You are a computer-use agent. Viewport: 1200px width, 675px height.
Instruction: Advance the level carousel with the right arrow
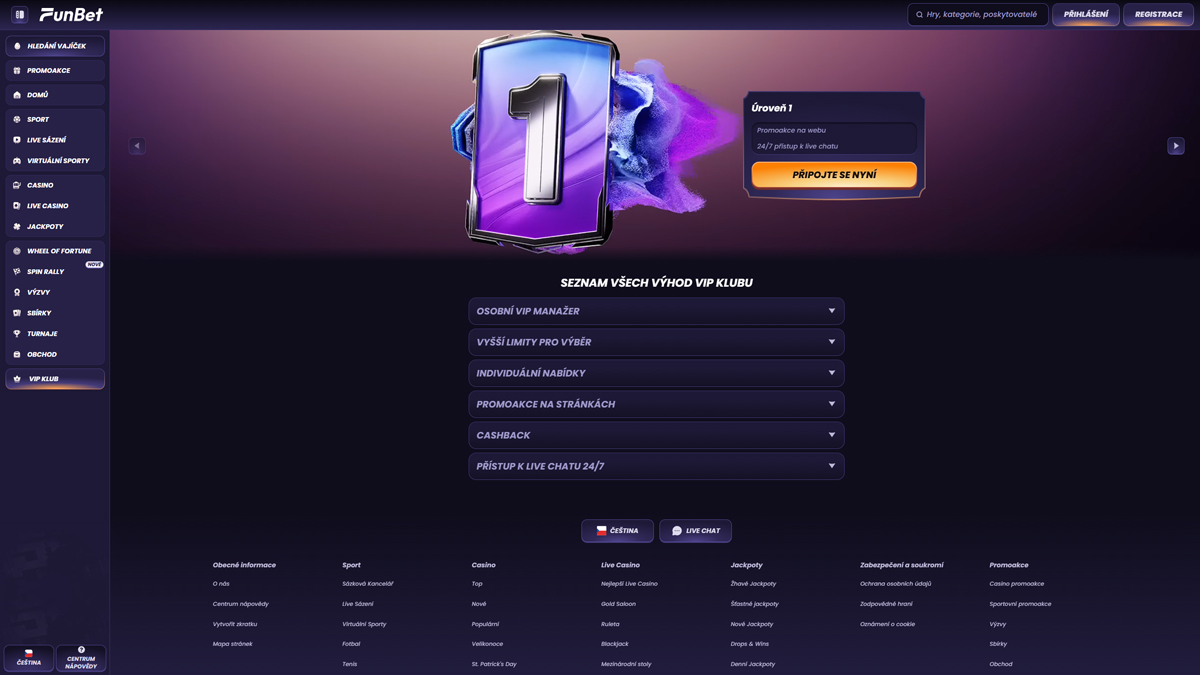1176,145
